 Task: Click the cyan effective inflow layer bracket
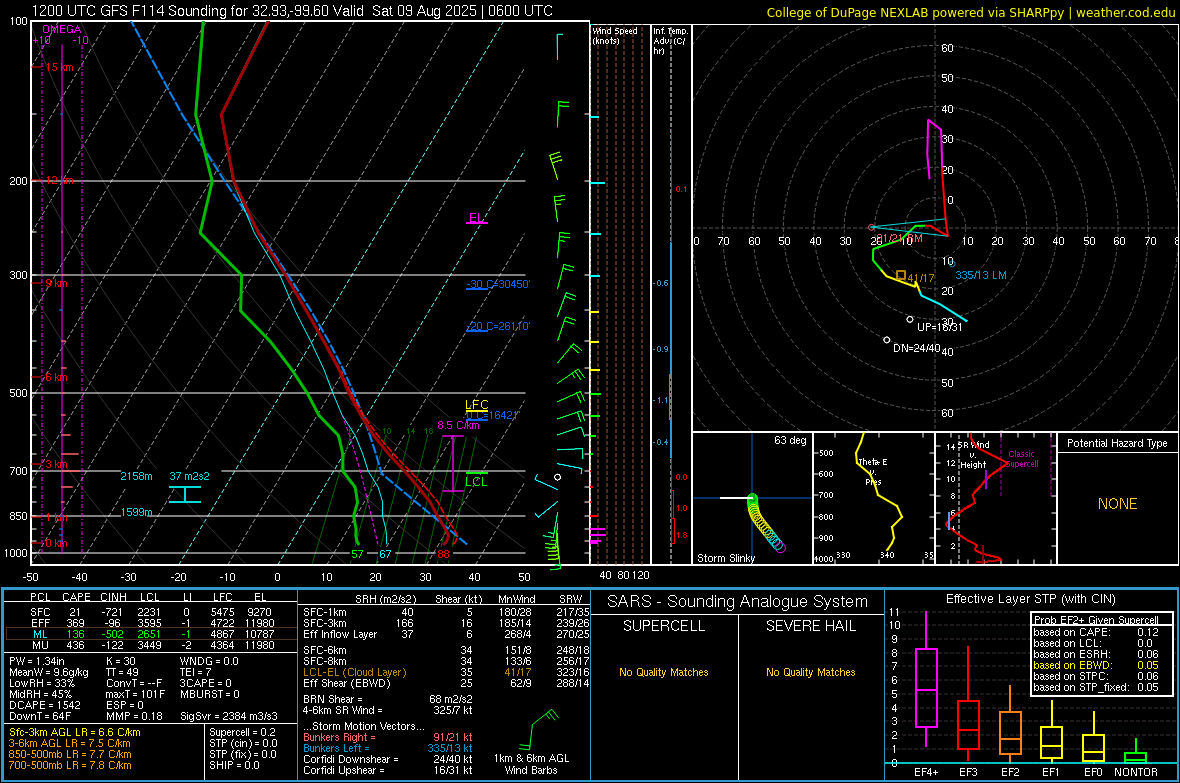coord(184,494)
